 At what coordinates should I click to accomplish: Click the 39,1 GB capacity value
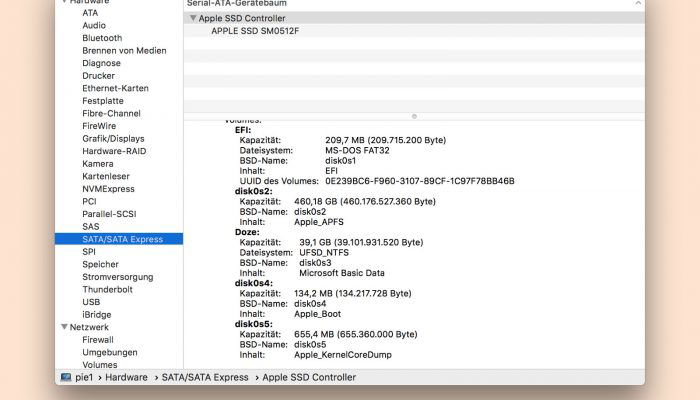click(x=361, y=242)
